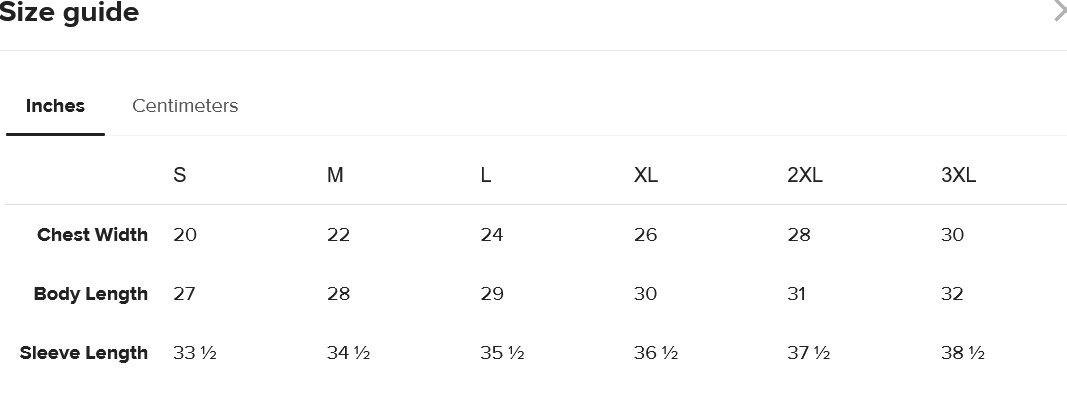Select the M size column header
Image resolution: width=1067 pixels, height=400 pixels.
coord(335,175)
